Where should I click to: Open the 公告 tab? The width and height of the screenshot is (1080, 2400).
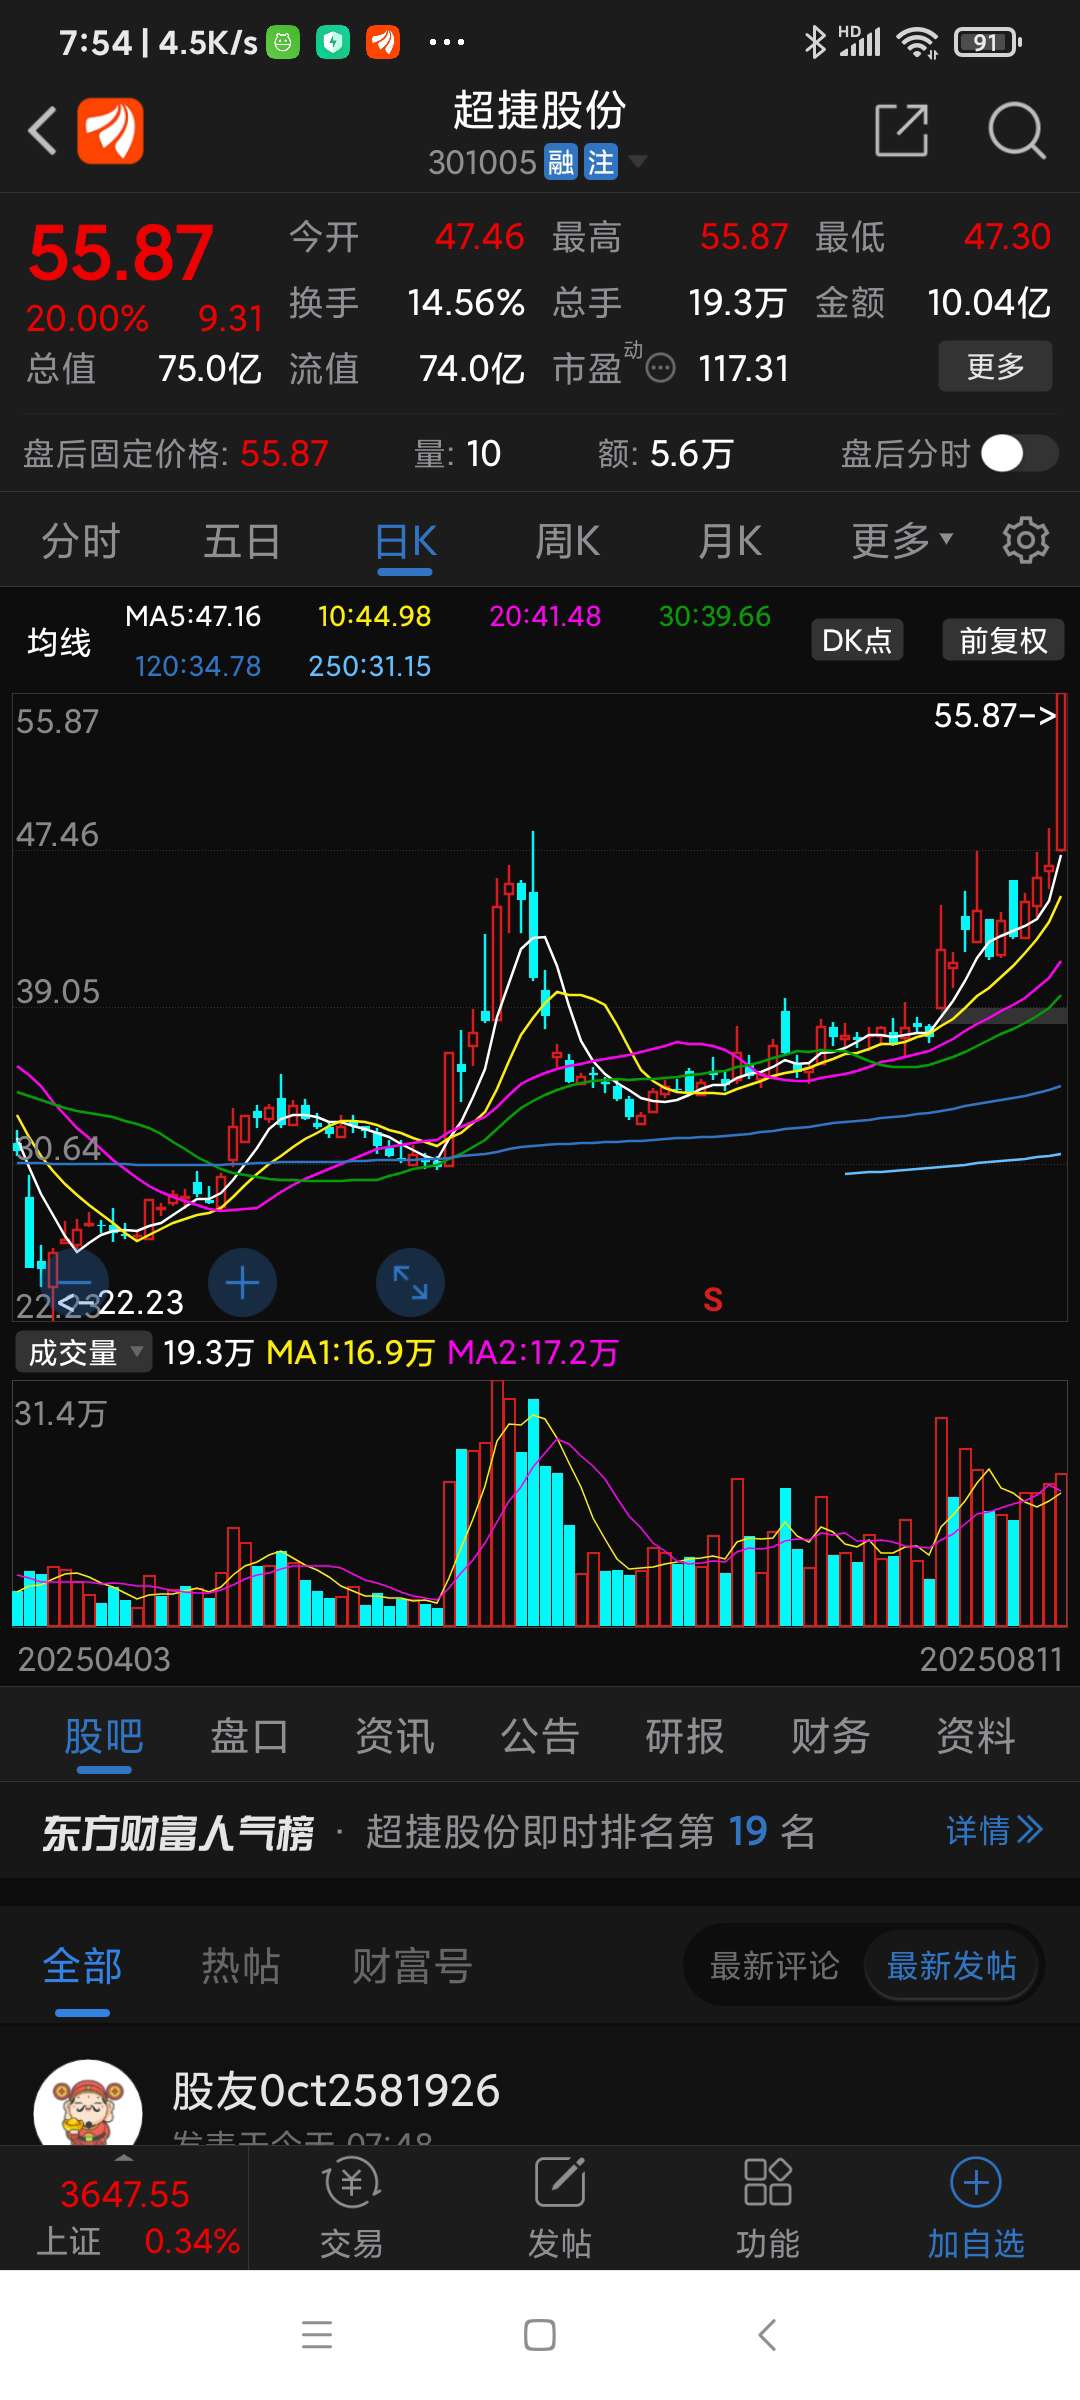(540, 1736)
